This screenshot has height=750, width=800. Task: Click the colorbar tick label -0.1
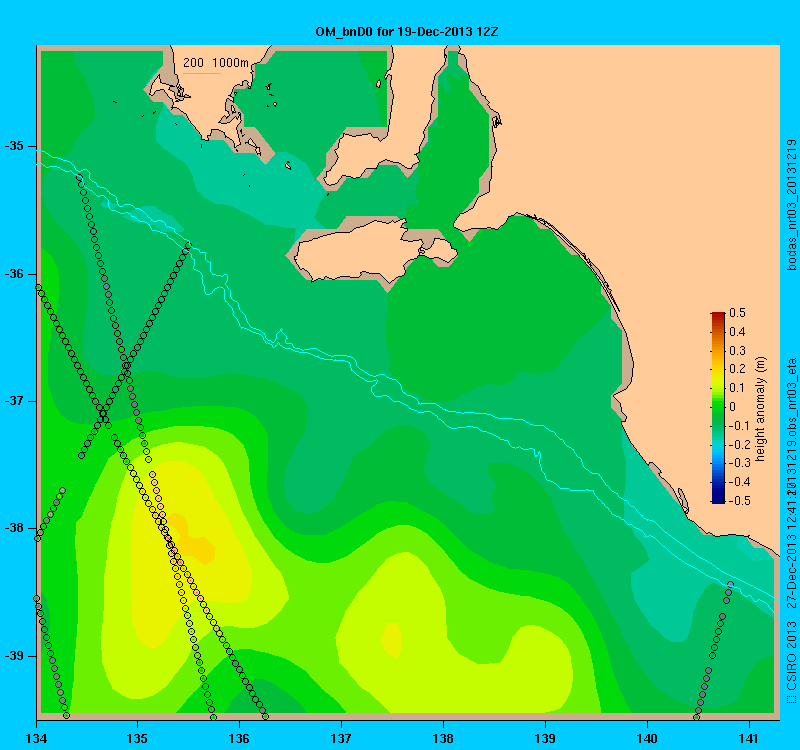[x=737, y=426]
